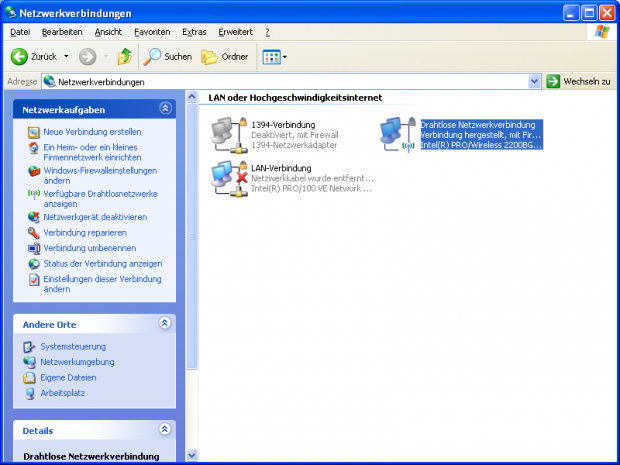Viewport: 620px width, 465px height.
Task: Click Ein Heim- oder kleines Firmennetzwerk einrichten
Action: (x=92, y=152)
